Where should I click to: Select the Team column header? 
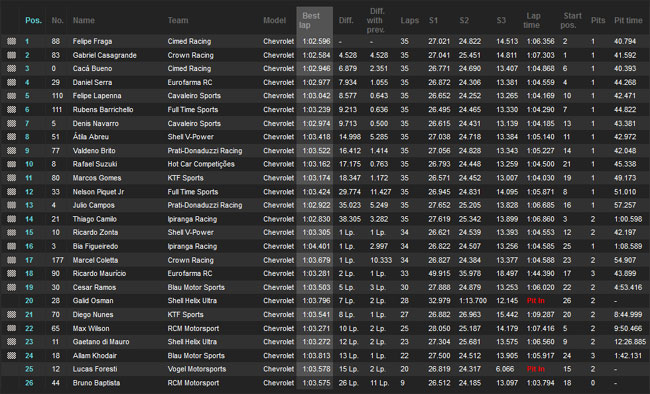tap(178, 20)
